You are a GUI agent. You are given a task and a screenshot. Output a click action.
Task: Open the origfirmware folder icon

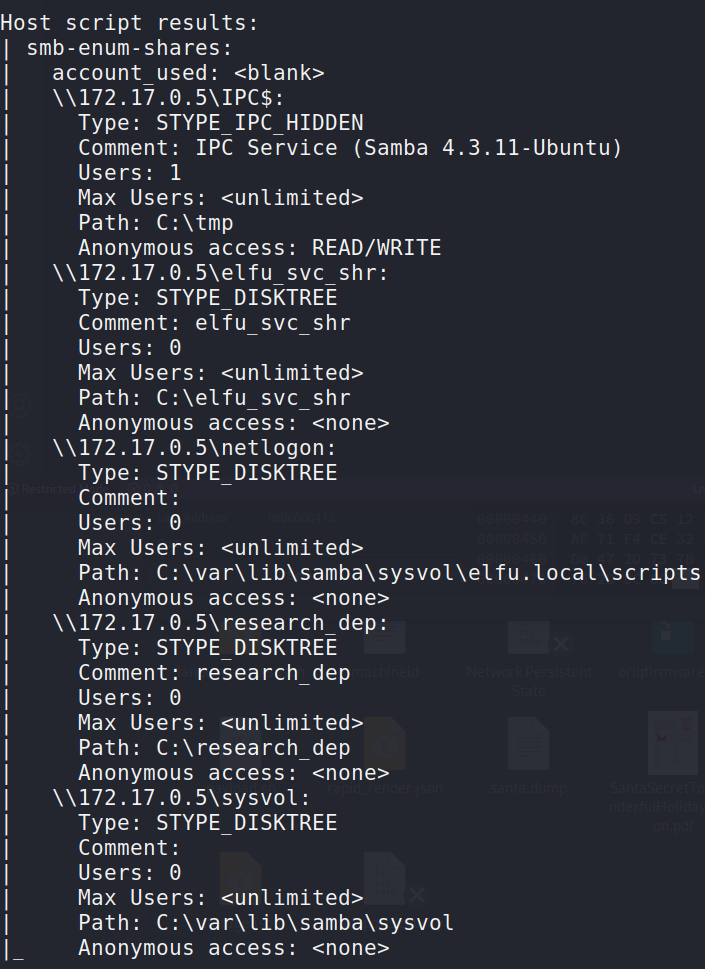click(x=672, y=637)
